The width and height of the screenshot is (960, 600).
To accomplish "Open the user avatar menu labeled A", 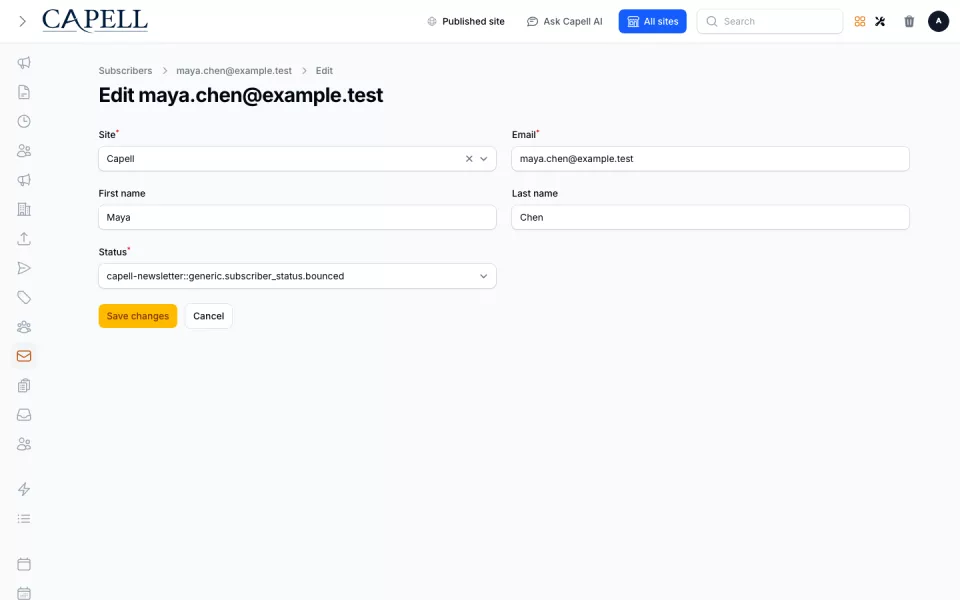I will 938,21.
